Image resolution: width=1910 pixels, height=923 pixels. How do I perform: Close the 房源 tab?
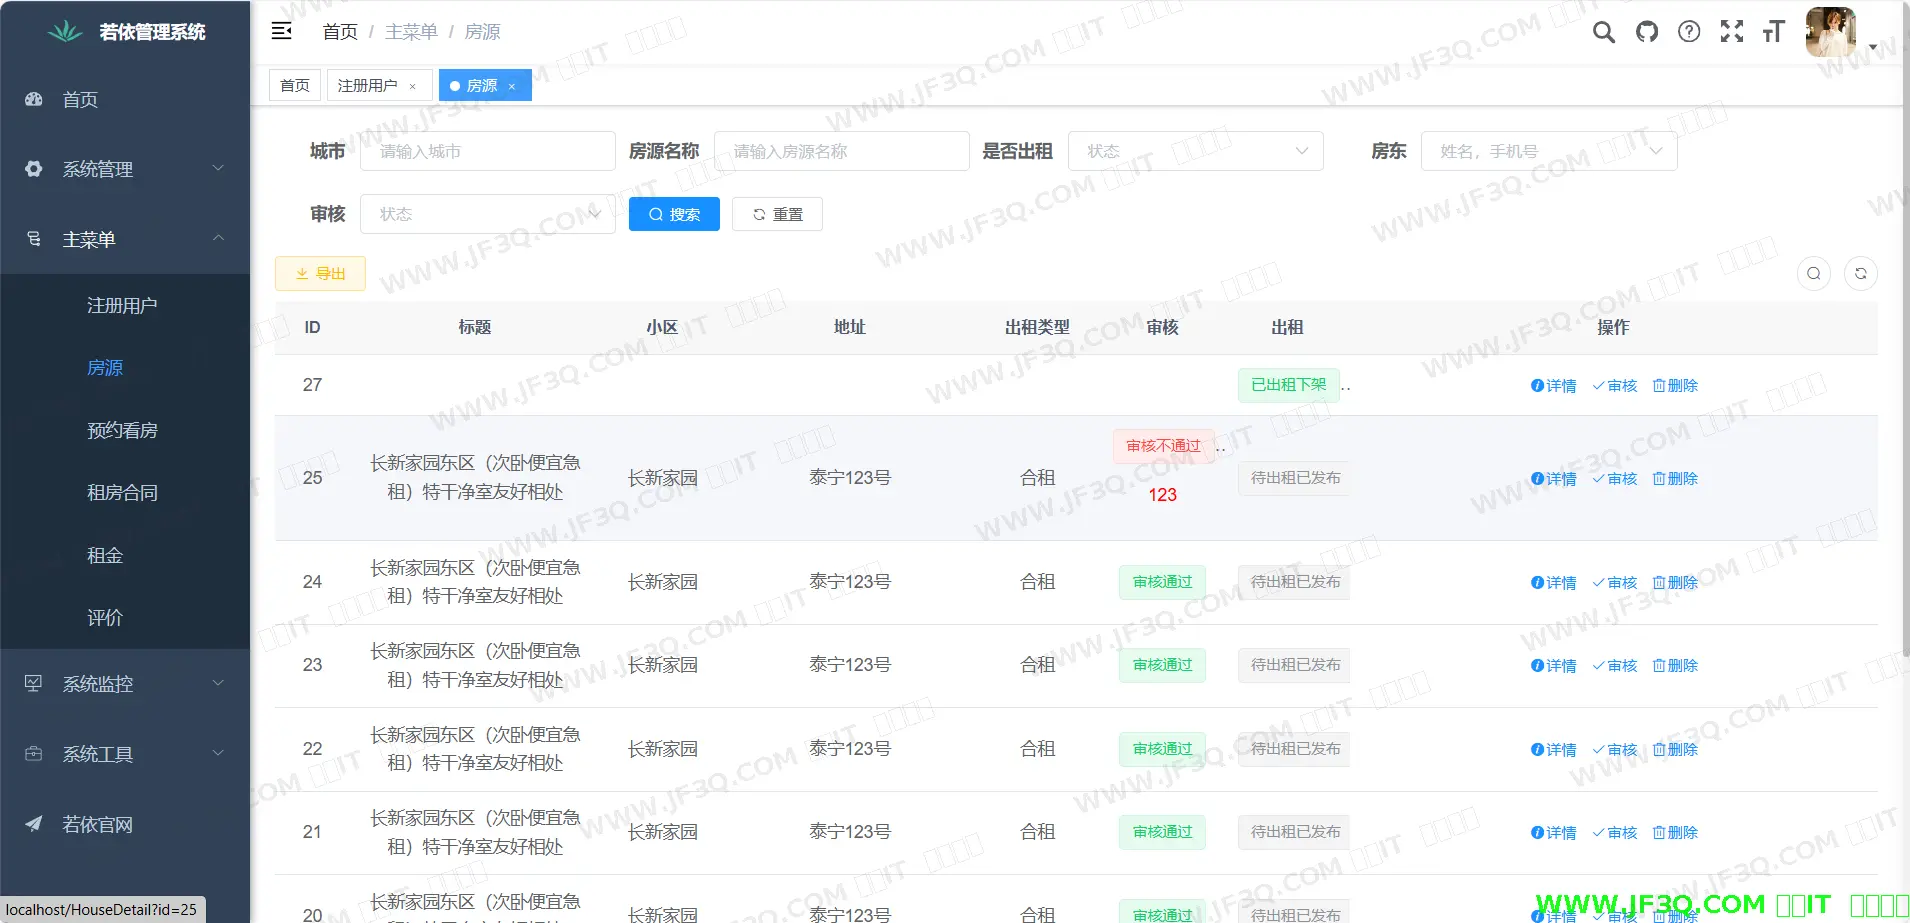[512, 86]
